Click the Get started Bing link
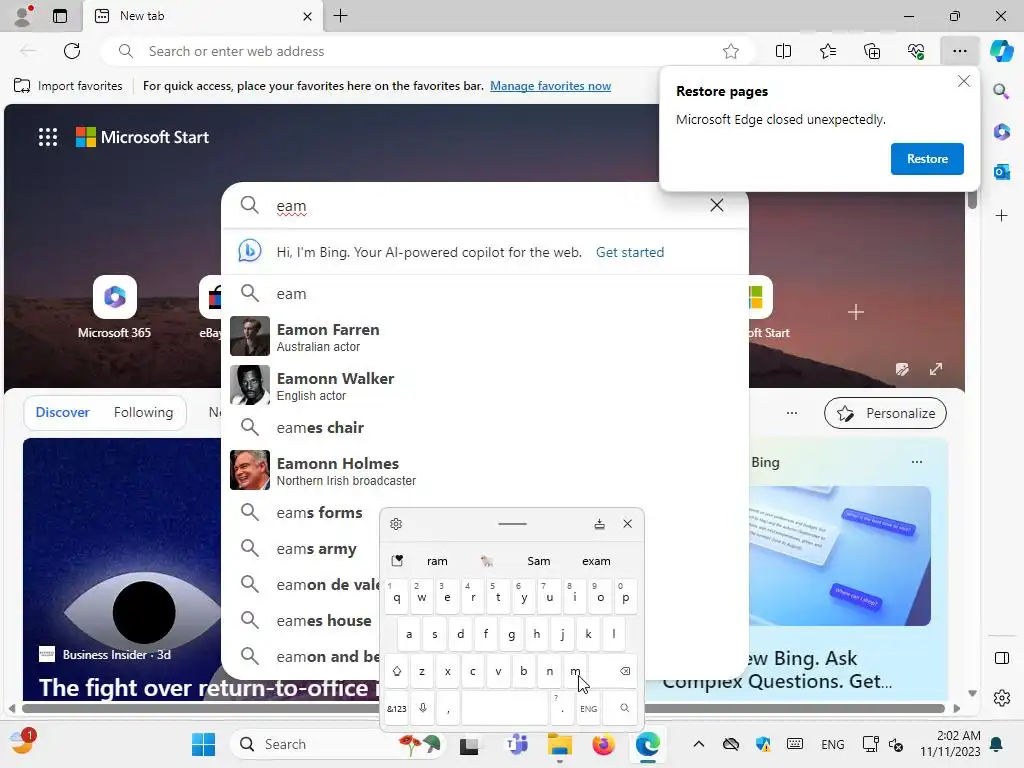This screenshot has width=1024, height=768. tap(630, 252)
